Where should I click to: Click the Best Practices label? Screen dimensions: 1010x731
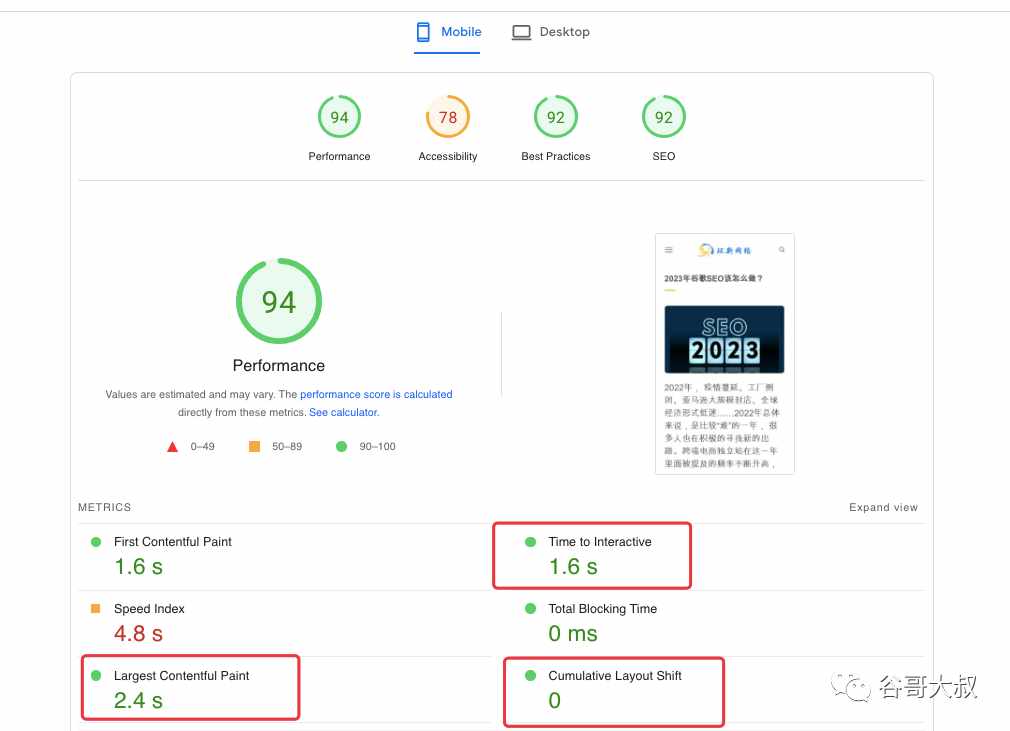pyautogui.click(x=556, y=157)
